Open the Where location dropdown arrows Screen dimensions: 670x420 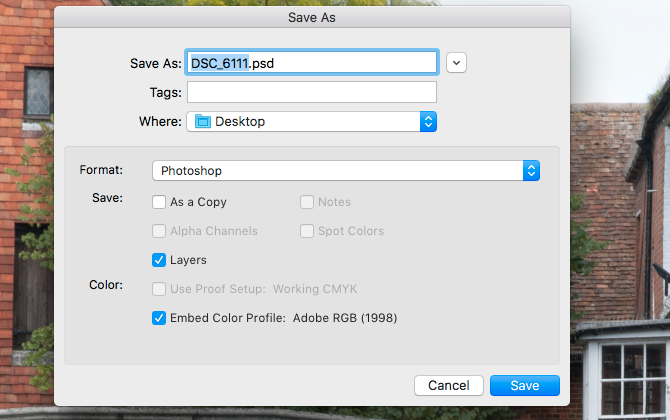(428, 122)
